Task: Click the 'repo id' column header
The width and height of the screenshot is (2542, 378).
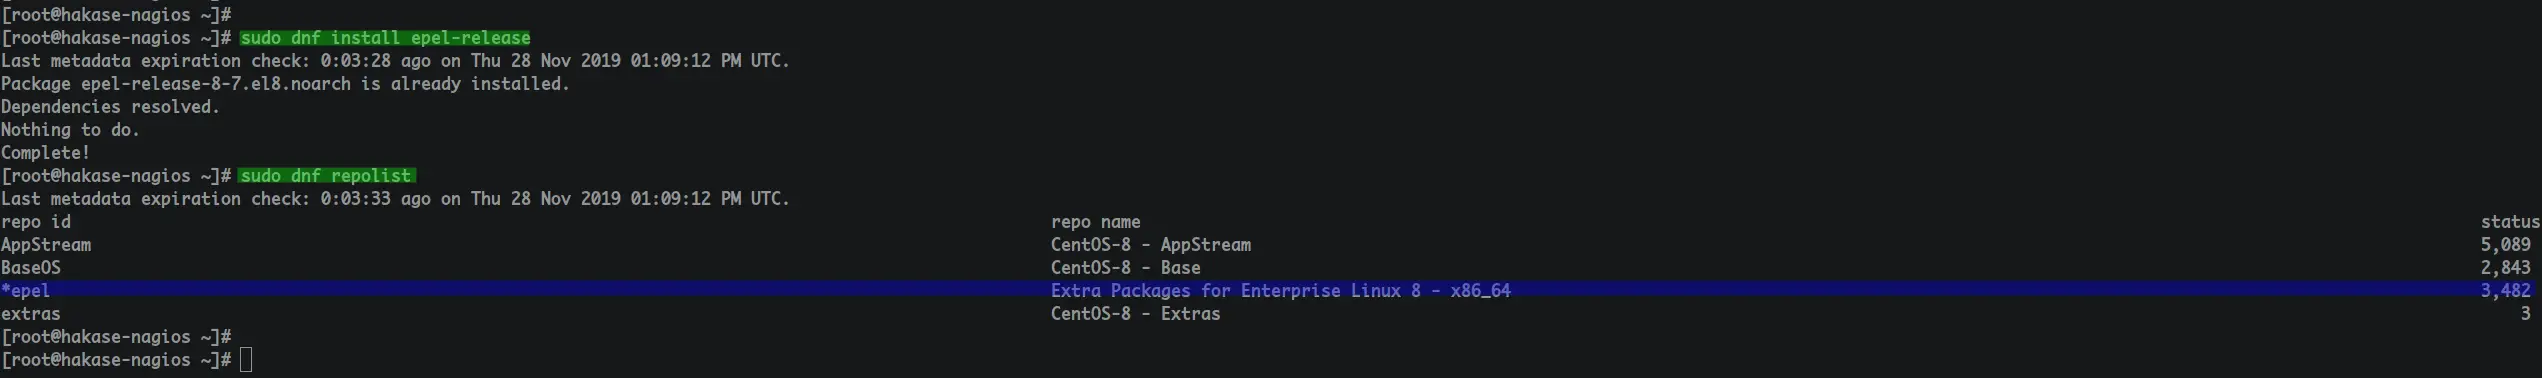Action: pyautogui.click(x=36, y=222)
